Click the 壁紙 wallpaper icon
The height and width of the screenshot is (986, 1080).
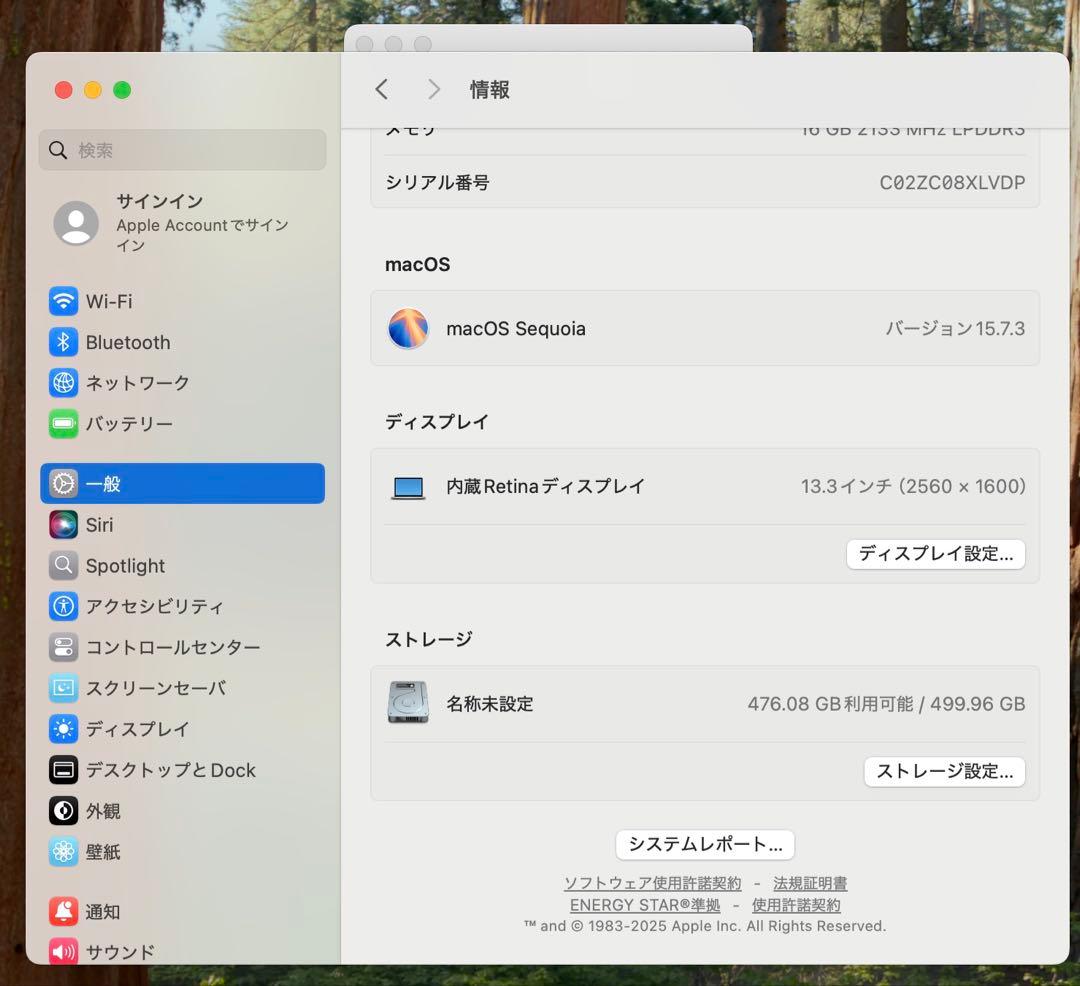click(63, 852)
